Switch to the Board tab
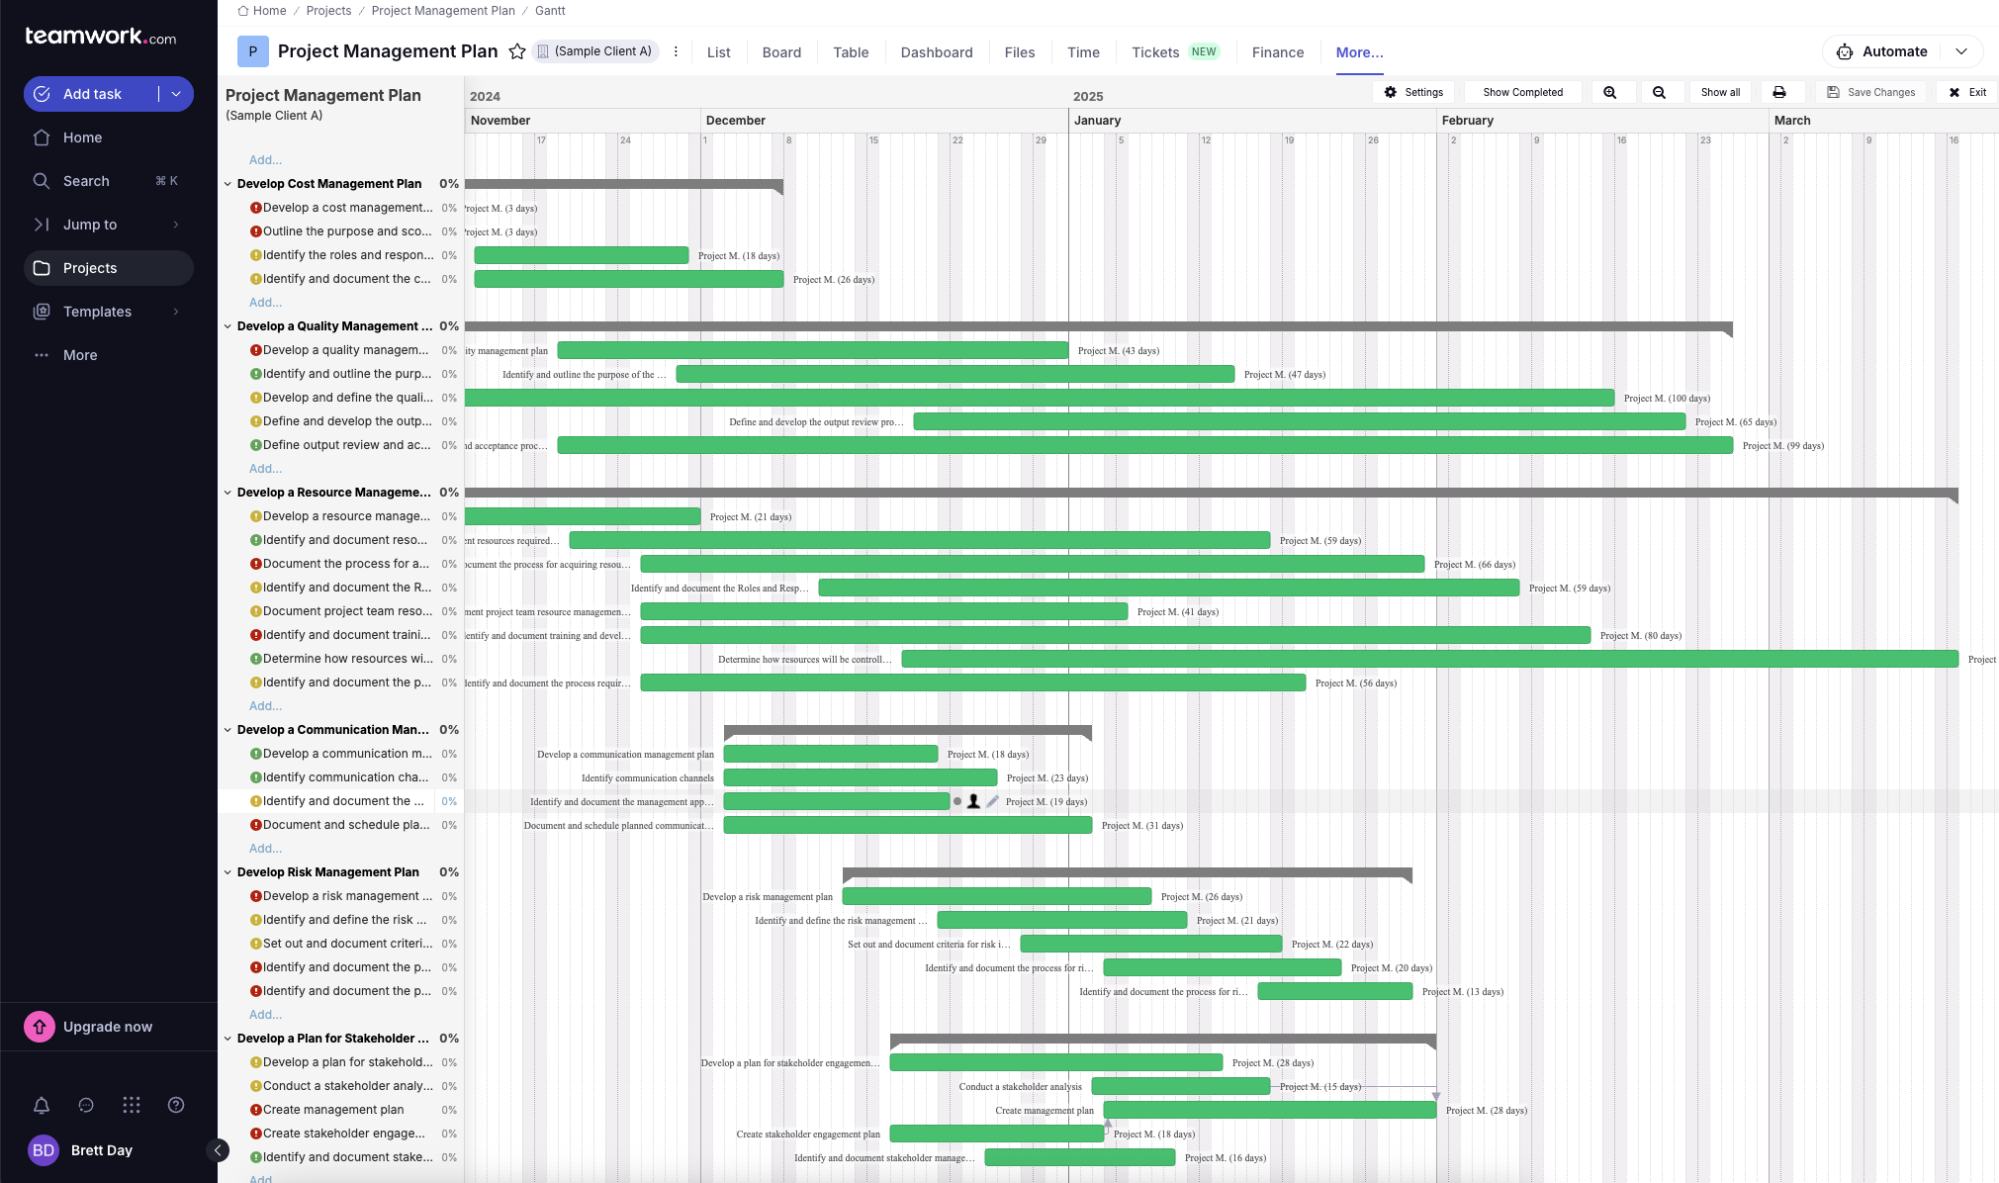 pos(782,52)
